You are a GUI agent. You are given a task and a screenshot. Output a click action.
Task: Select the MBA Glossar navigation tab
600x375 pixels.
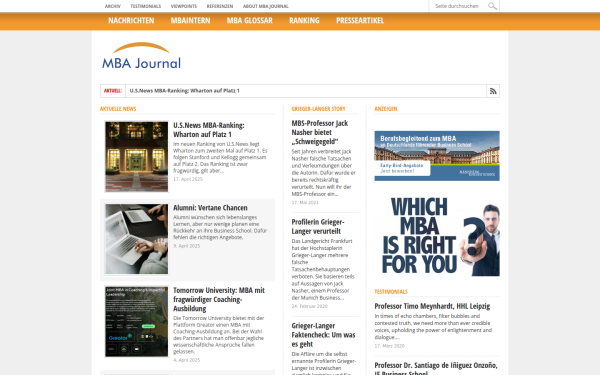[x=249, y=21]
